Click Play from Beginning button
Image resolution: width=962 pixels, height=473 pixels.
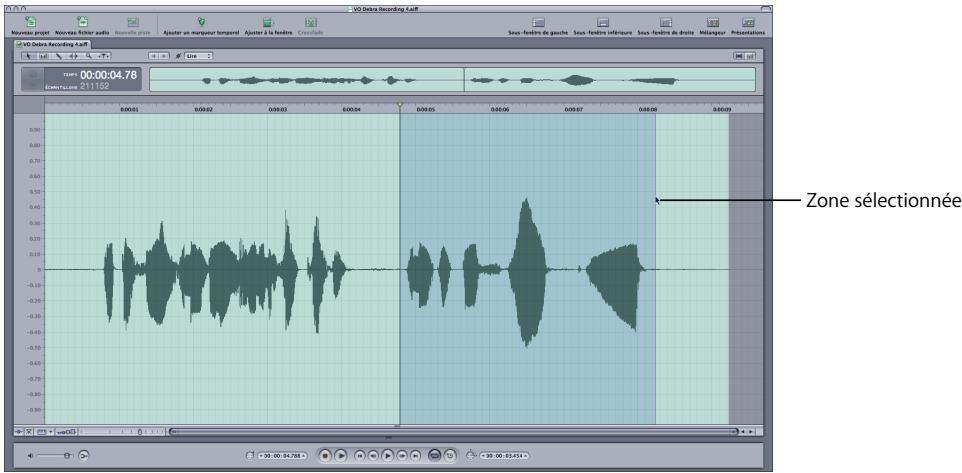click(x=341, y=455)
